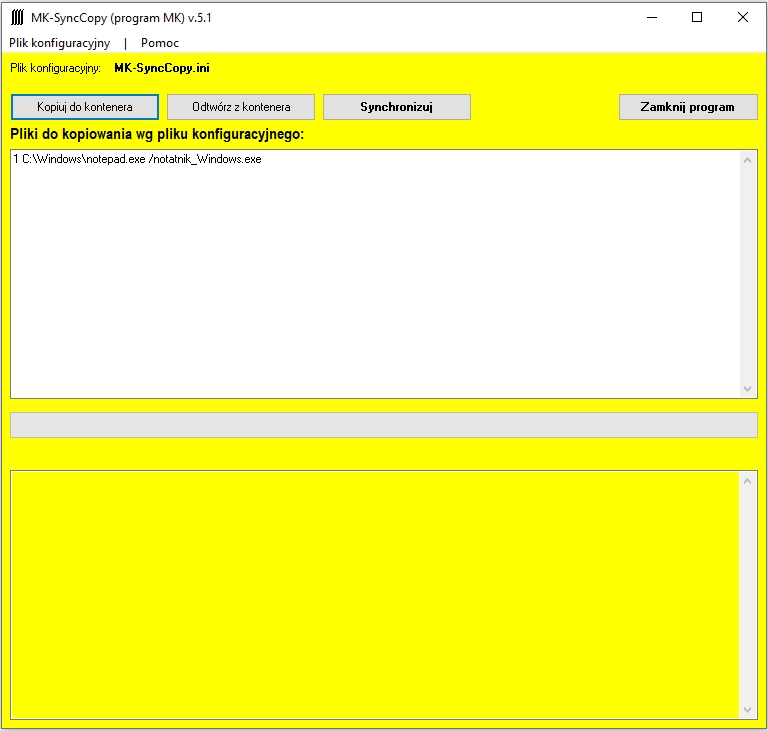Click the gray progress bar
768x731 pixels.
tap(383, 425)
